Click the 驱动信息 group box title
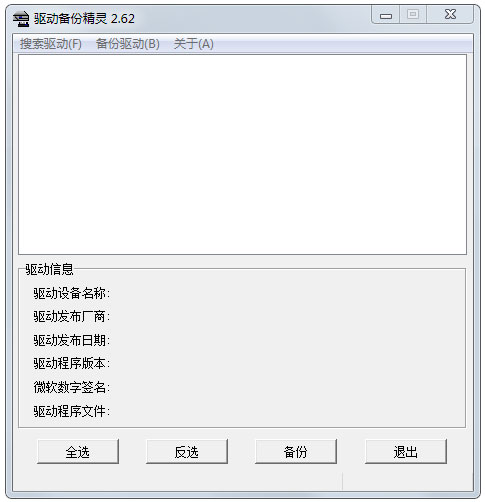Viewport: 485px width, 502px height. (49, 269)
